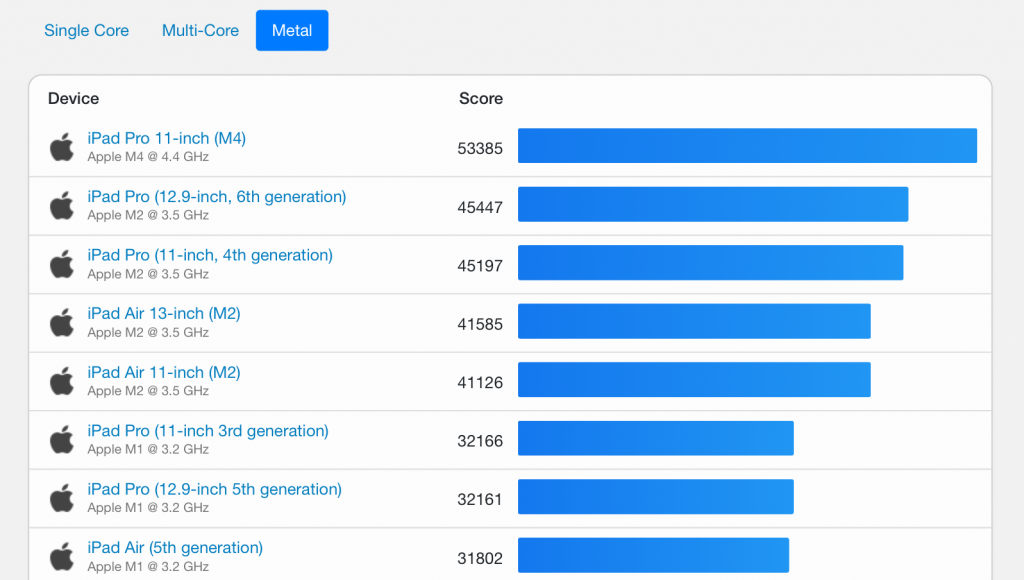This screenshot has height=580, width=1024.
Task: Open iPad Pro (12.9-inch, 6th generation) link
Action: 216,197
